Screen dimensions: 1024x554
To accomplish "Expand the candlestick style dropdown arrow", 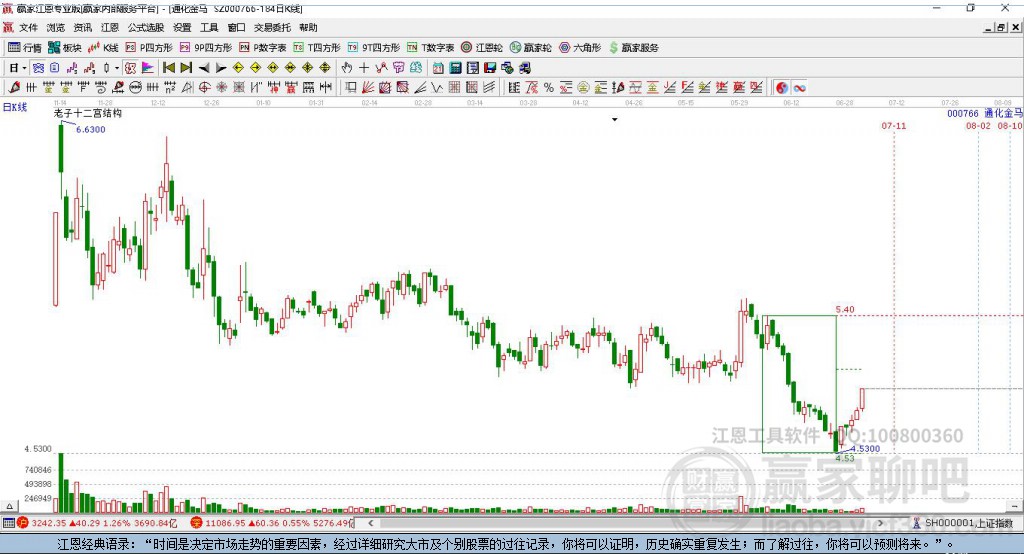I will pyautogui.click(x=117, y=68).
